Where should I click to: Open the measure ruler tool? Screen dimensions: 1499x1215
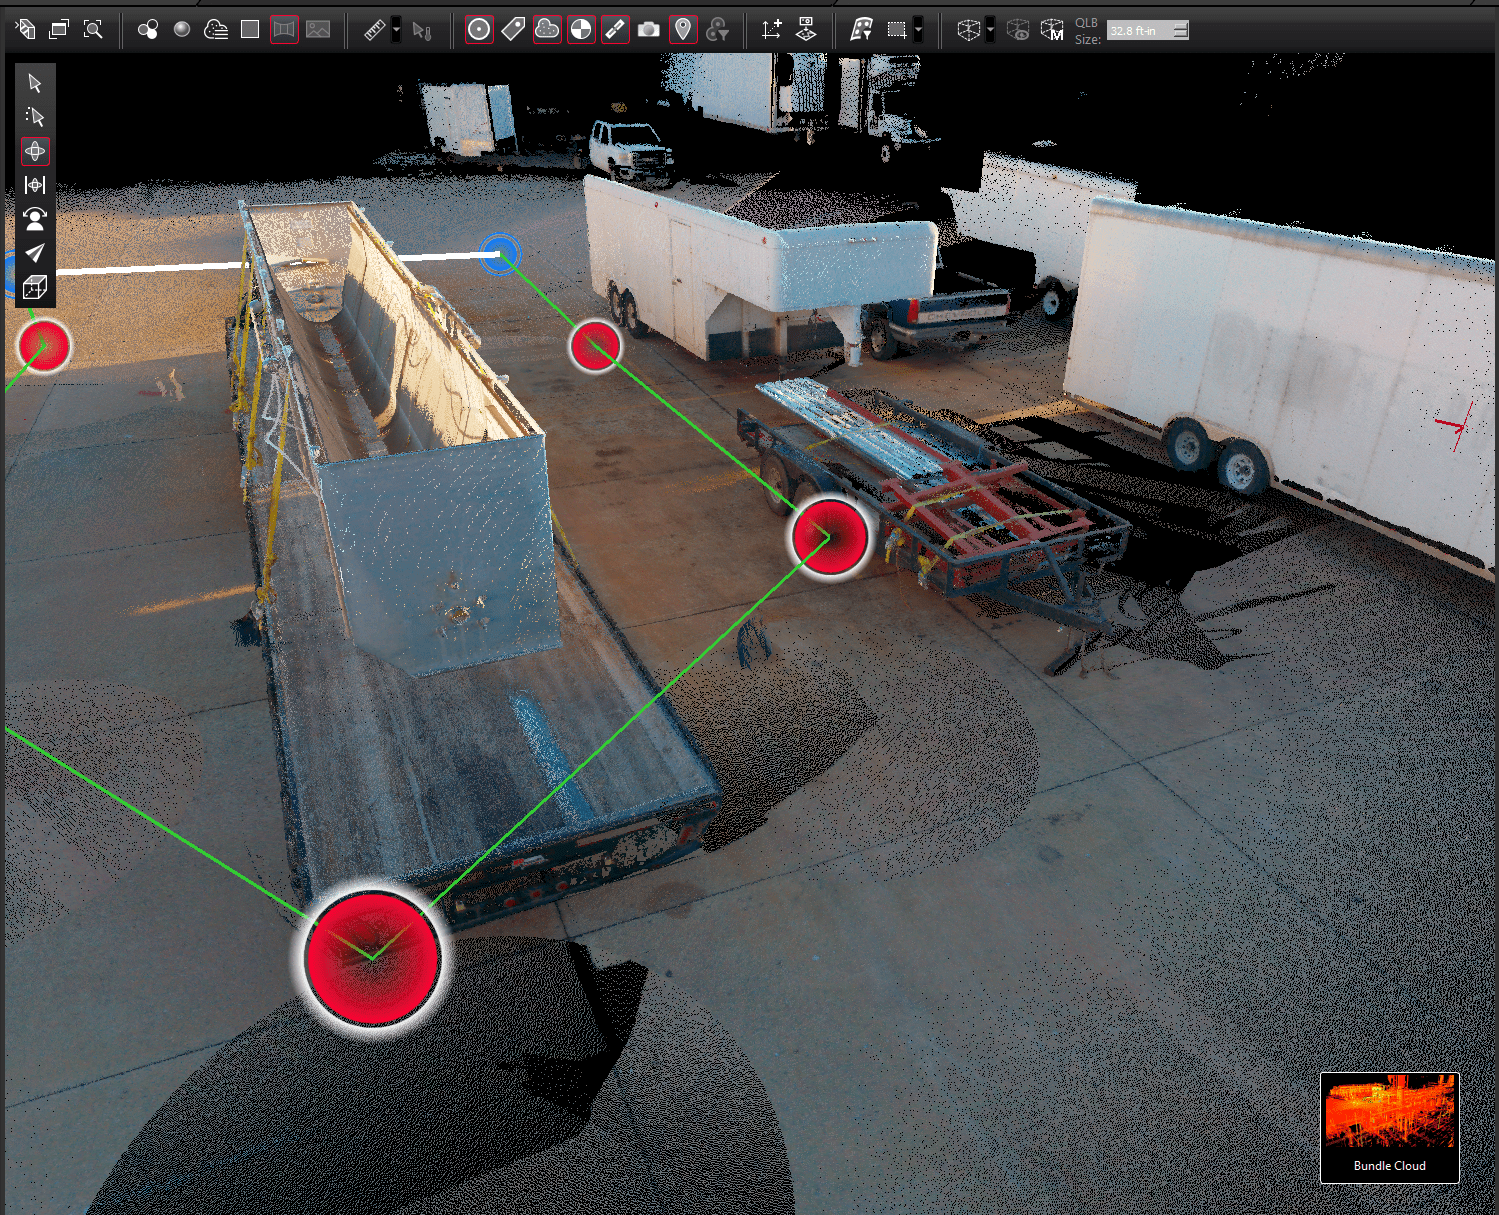click(374, 30)
